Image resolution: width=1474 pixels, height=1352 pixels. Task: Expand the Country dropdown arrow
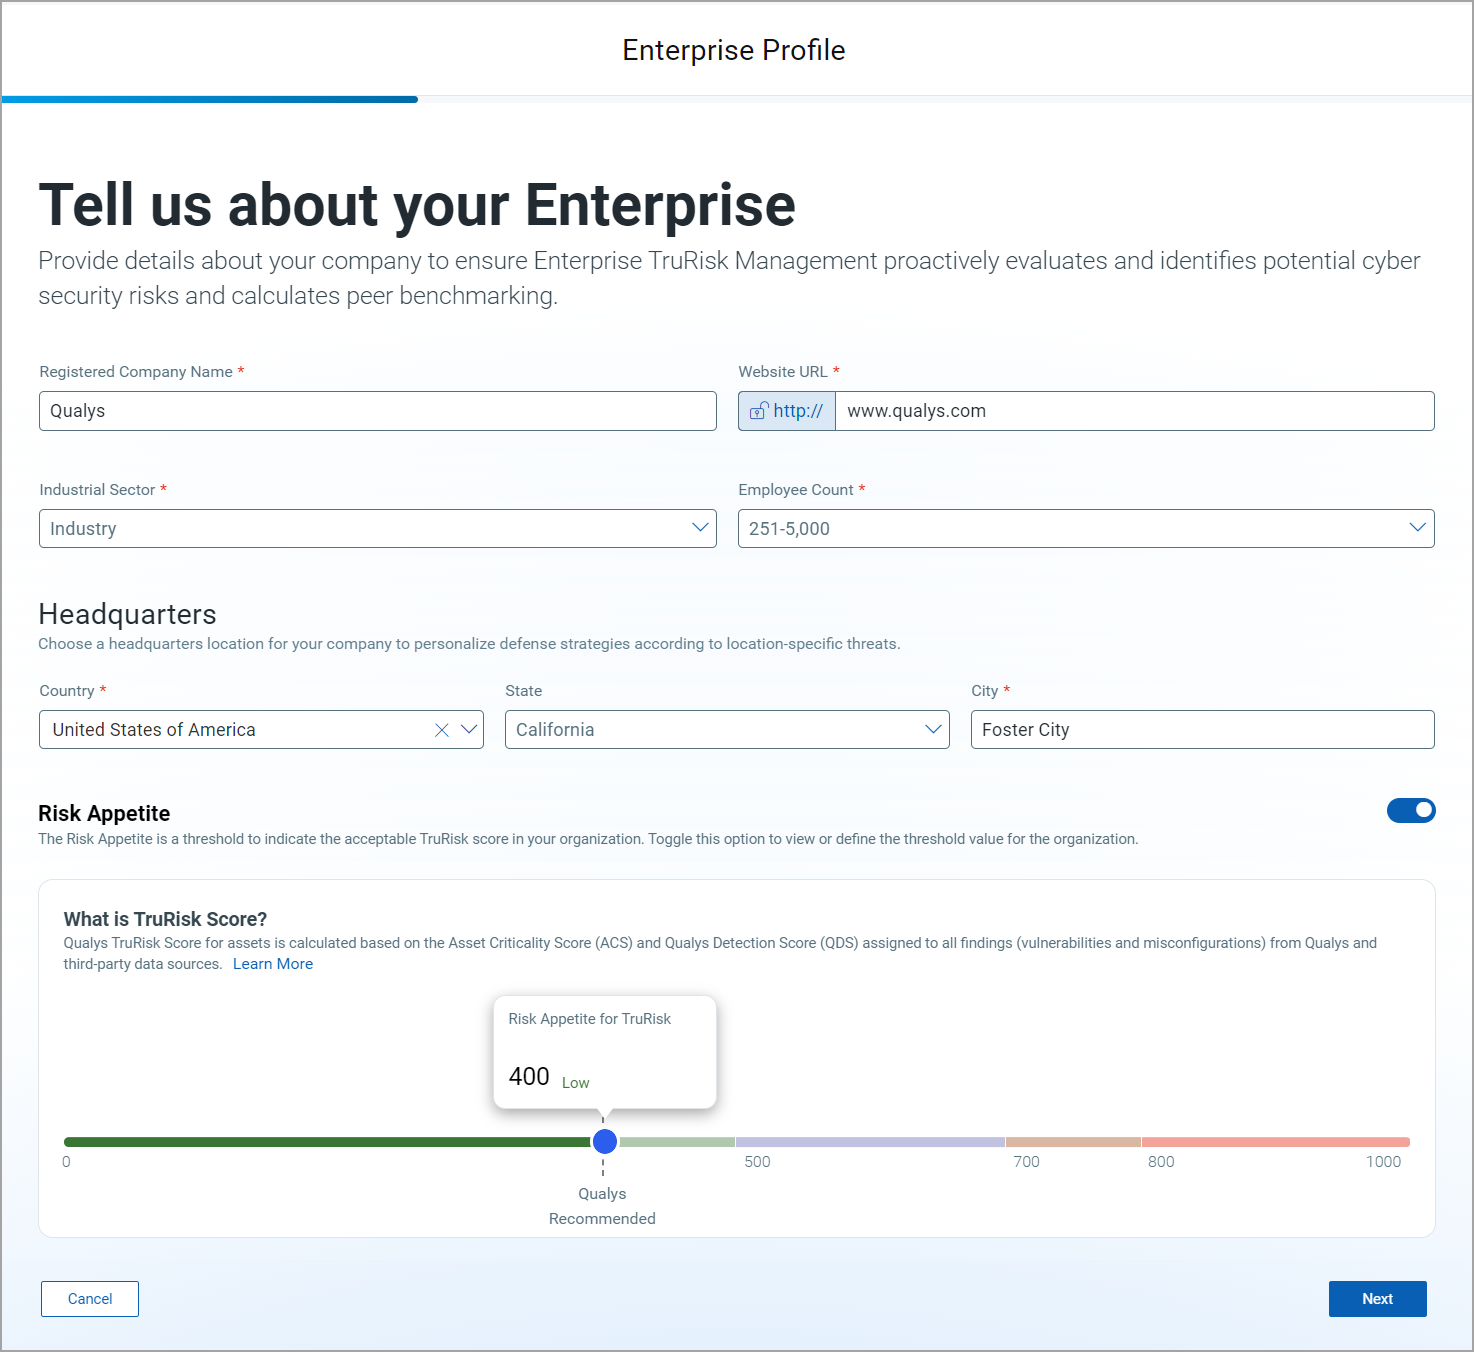(x=468, y=730)
